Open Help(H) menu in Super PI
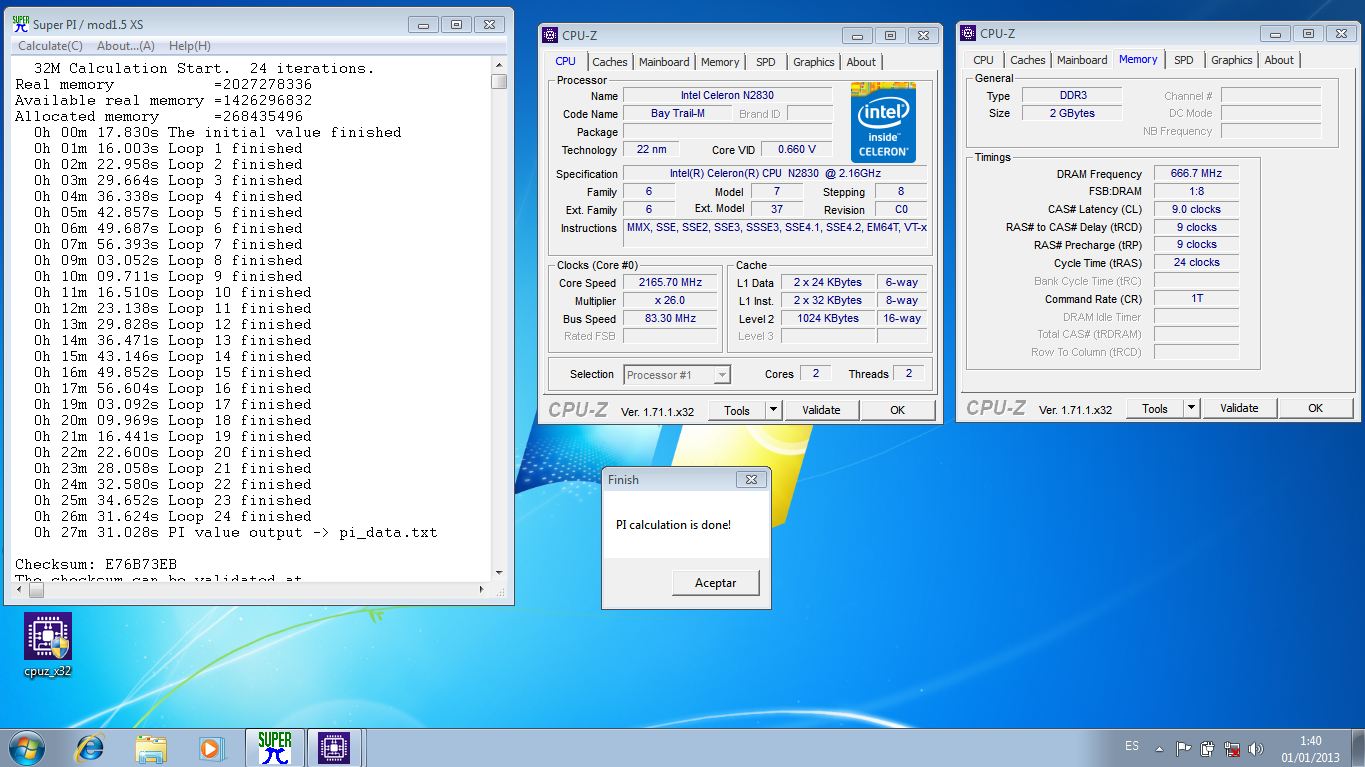 coord(189,46)
